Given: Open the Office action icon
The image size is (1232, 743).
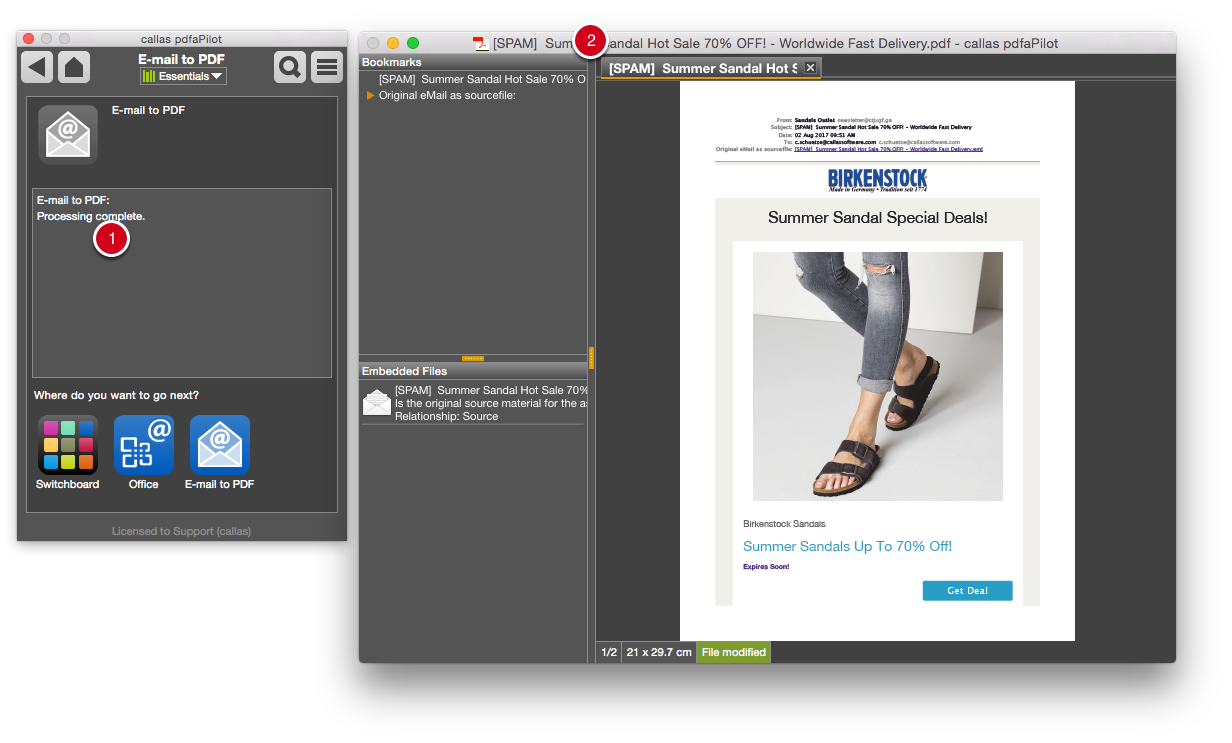Looking at the screenshot, I should click(144, 445).
